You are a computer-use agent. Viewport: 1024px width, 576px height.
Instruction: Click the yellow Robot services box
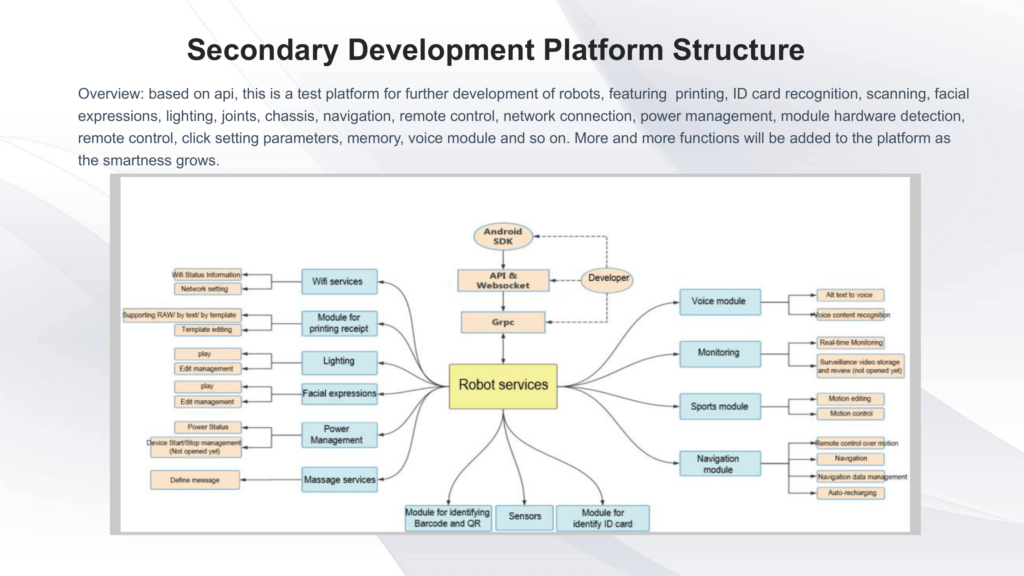(502, 385)
